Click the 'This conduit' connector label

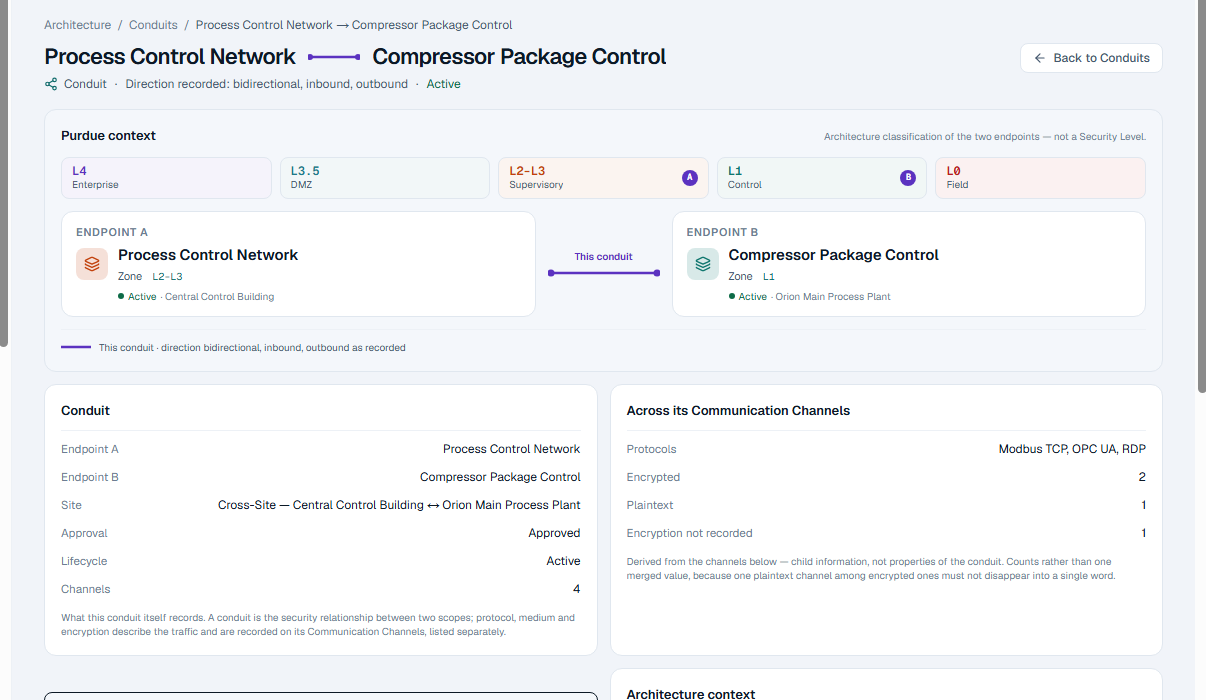pos(603,257)
